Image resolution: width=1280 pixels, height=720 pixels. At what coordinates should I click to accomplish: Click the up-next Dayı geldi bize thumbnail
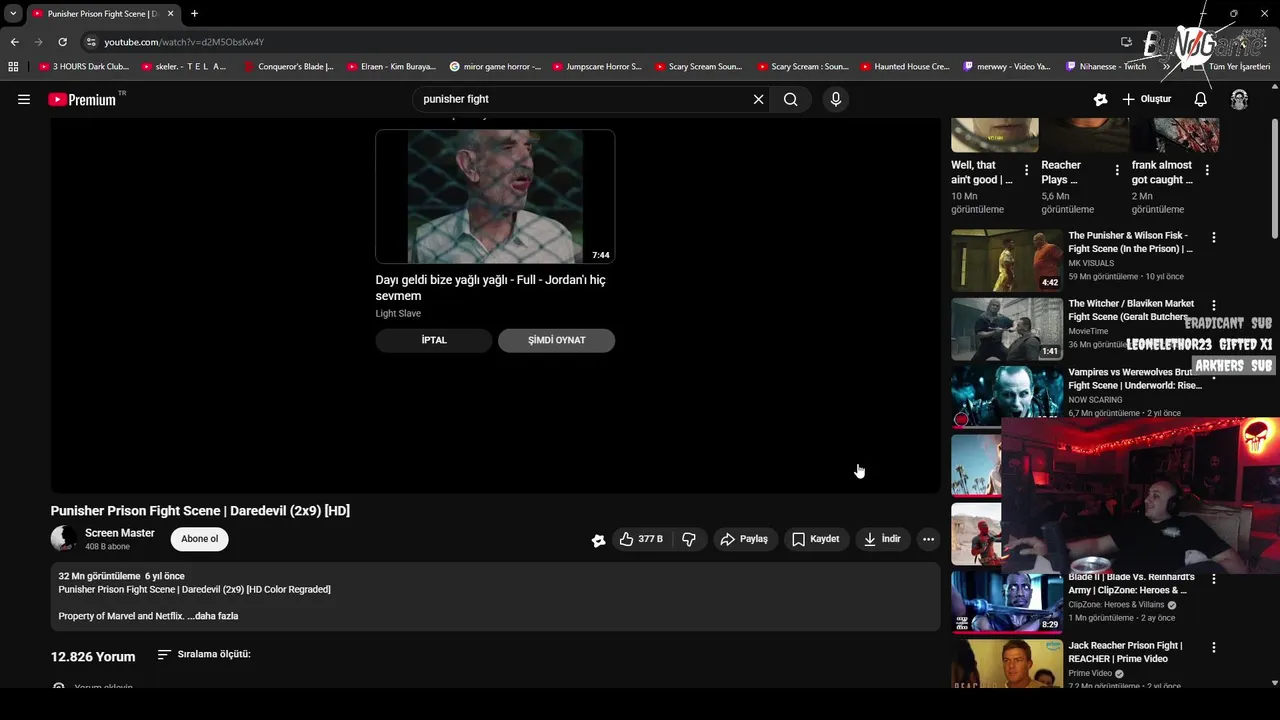point(495,196)
